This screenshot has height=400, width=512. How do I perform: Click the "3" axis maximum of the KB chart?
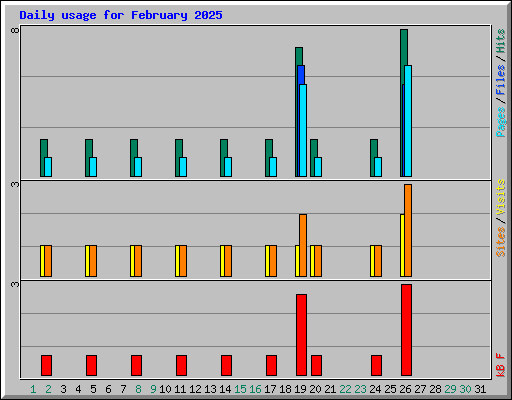(15, 284)
